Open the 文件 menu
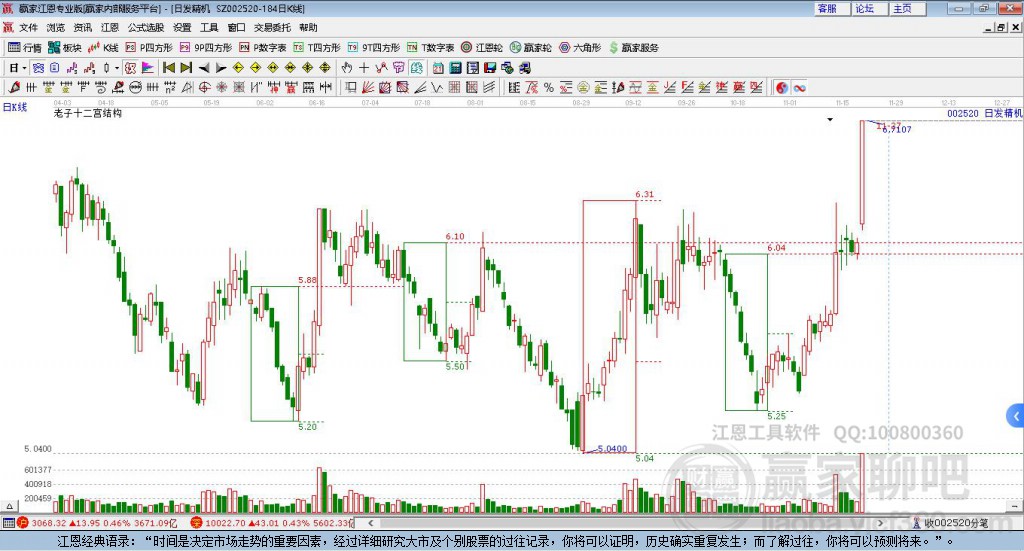 28,27
